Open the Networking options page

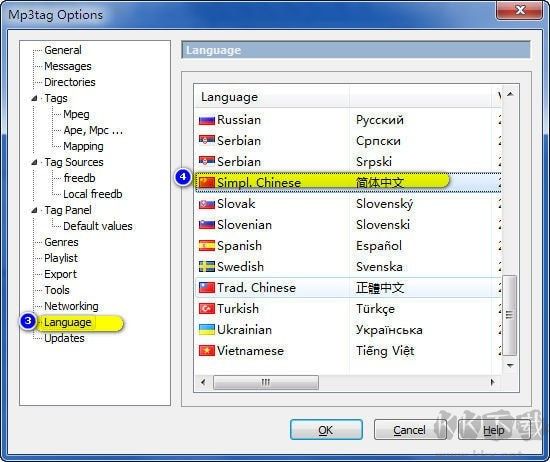(71, 306)
